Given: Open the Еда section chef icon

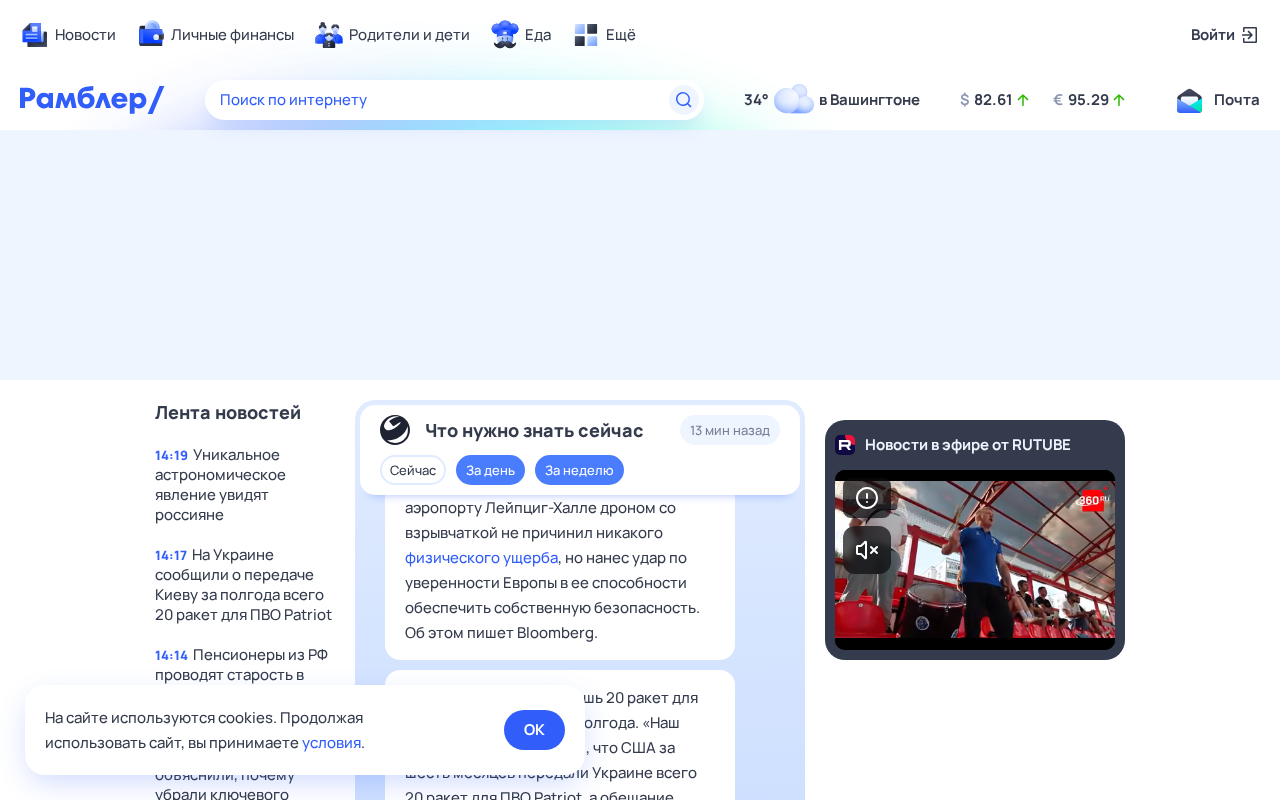Looking at the screenshot, I should (505, 34).
